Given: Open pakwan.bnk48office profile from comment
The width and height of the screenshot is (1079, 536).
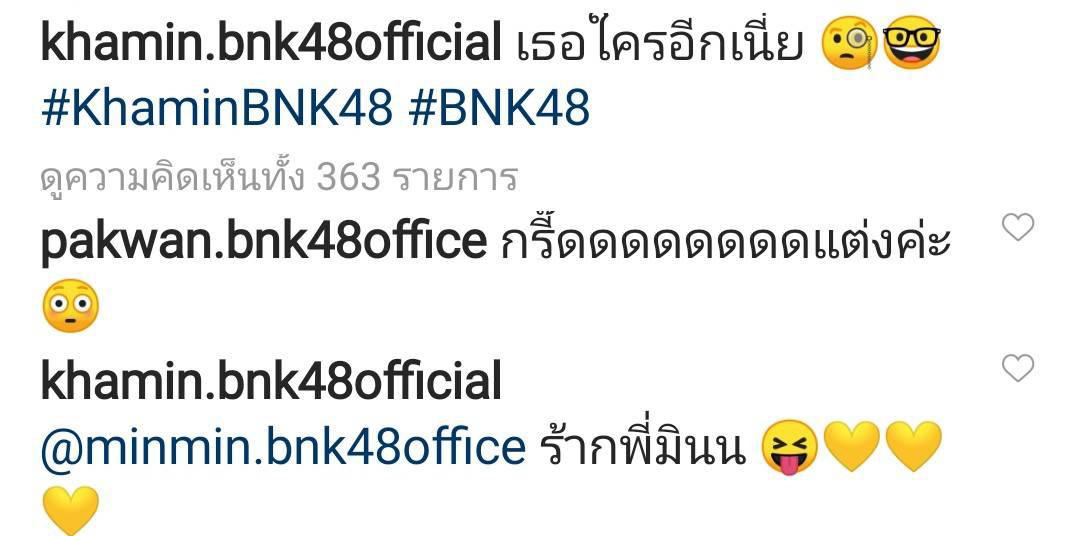Looking at the screenshot, I should 264,242.
